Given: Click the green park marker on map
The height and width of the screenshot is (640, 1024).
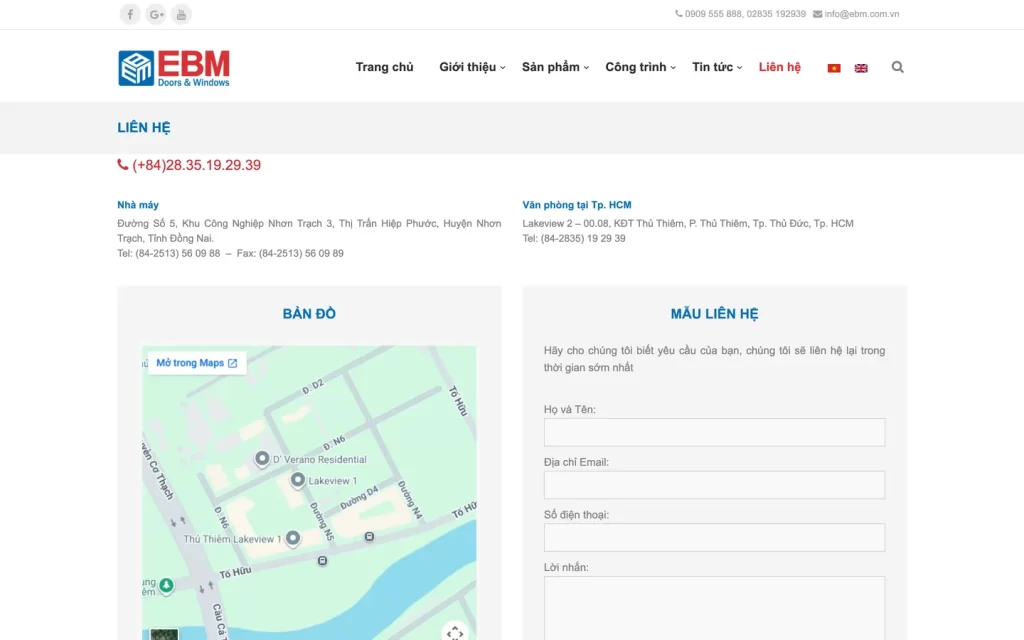Looking at the screenshot, I should point(167,585).
